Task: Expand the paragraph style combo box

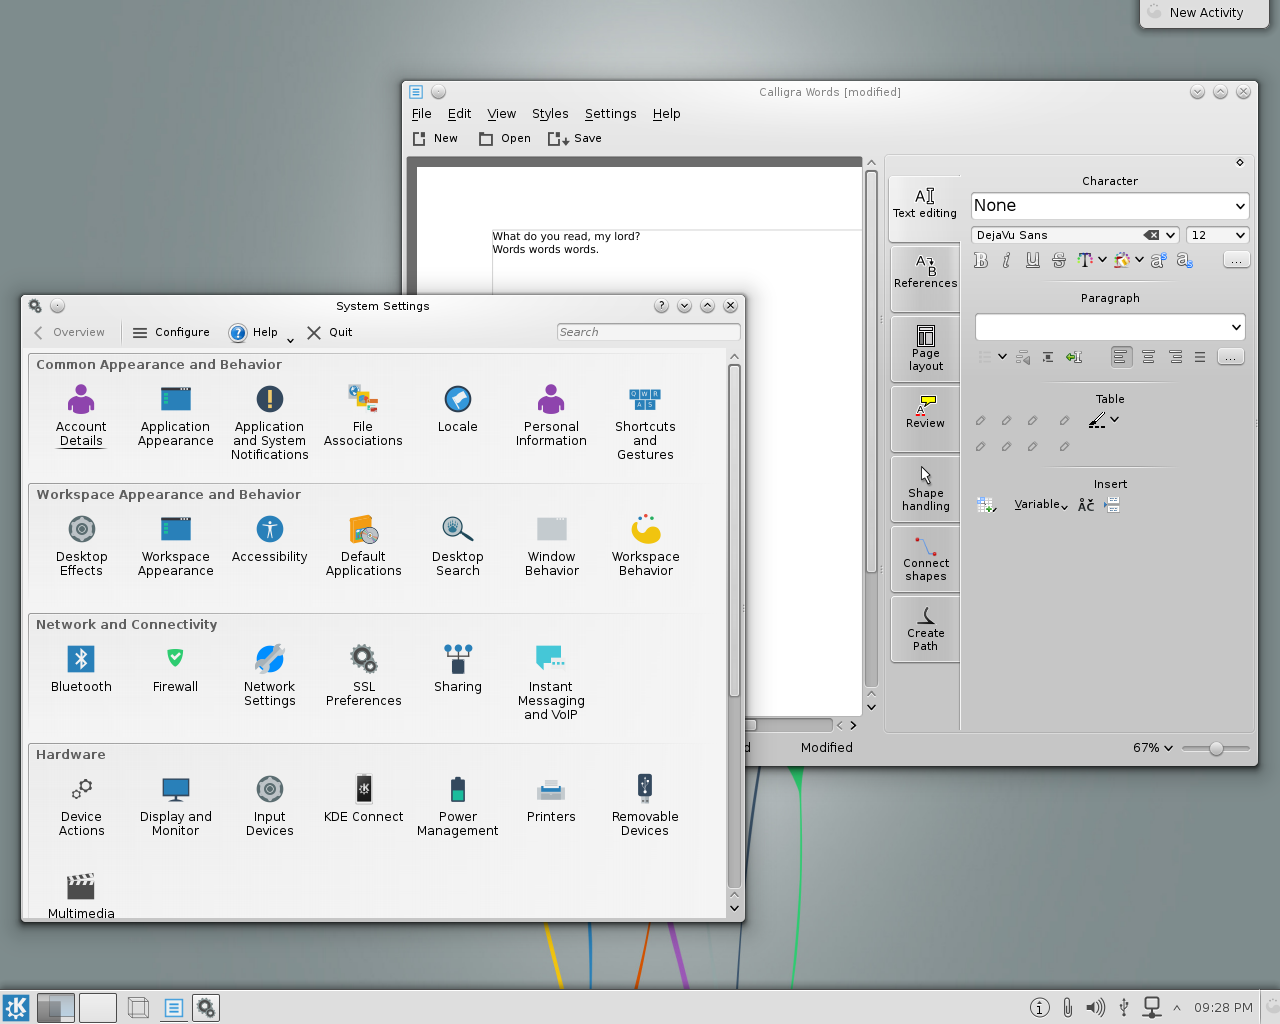Action: [x=1110, y=327]
